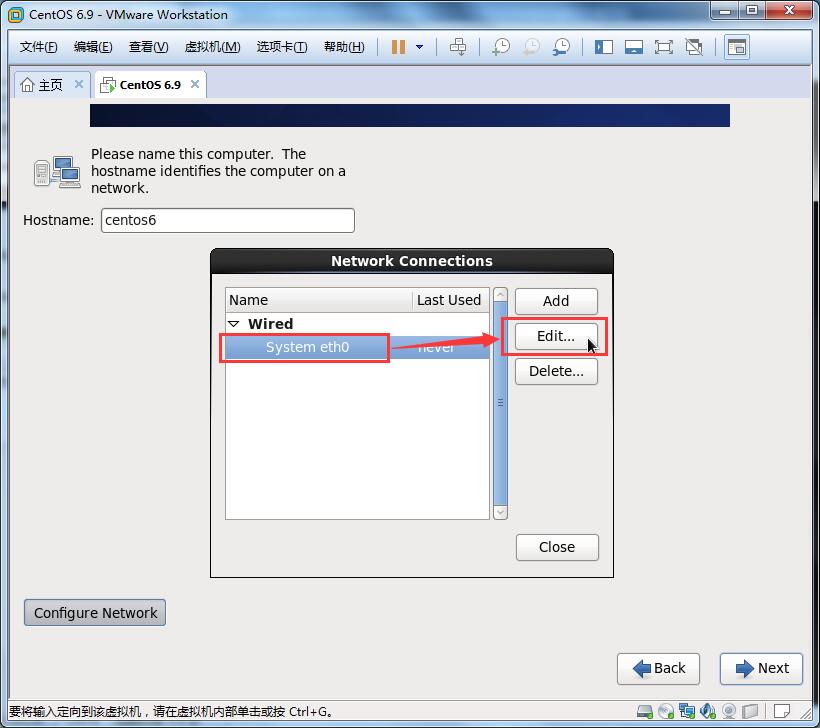
Task: Close the 主页 tab
Action: 79,84
